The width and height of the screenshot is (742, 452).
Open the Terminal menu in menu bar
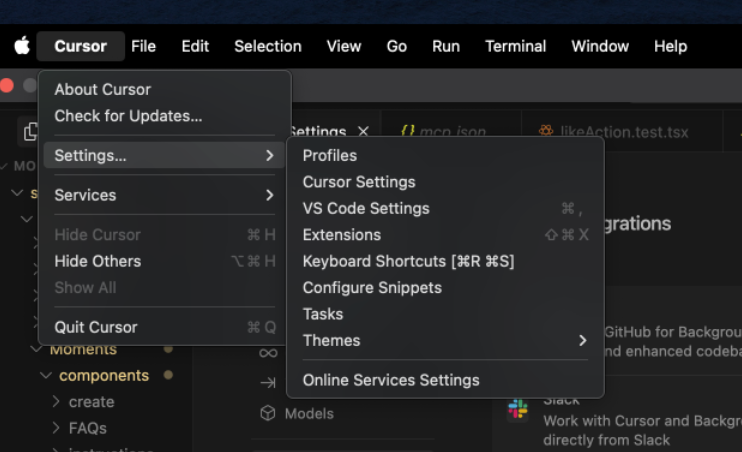(x=515, y=46)
